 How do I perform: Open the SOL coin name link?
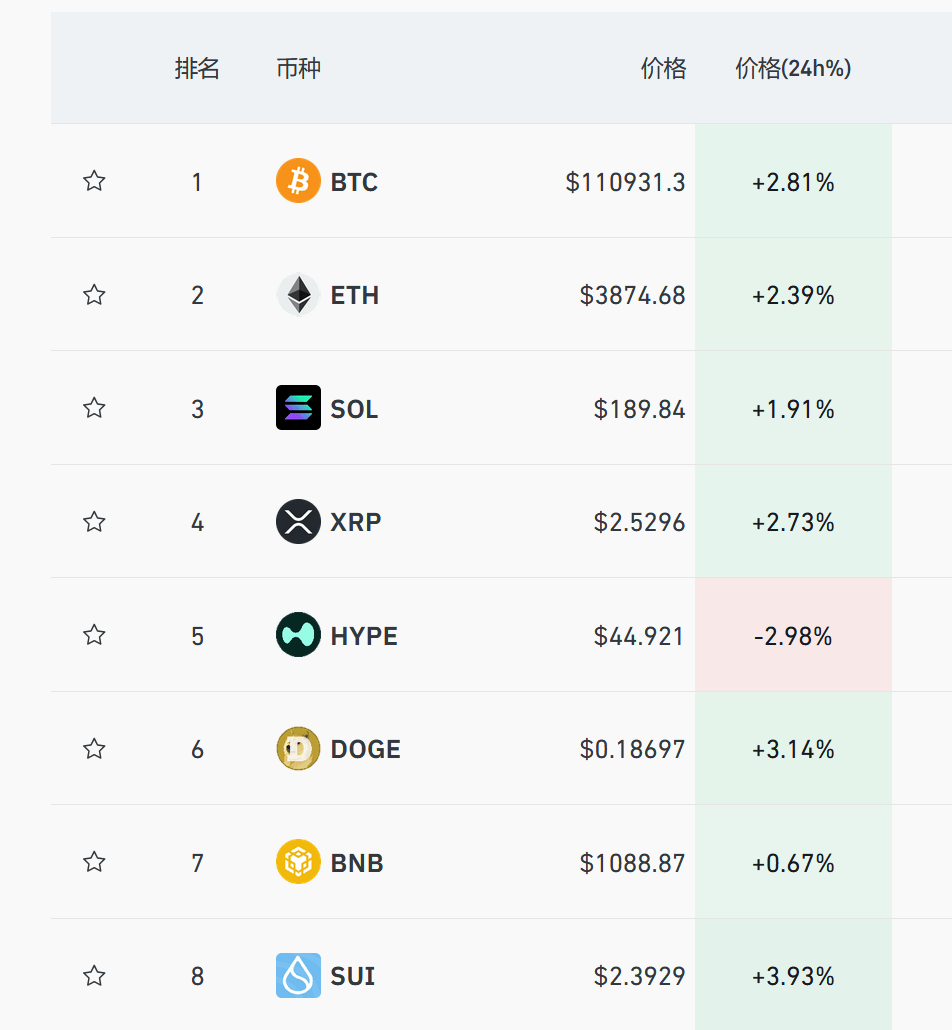click(354, 409)
